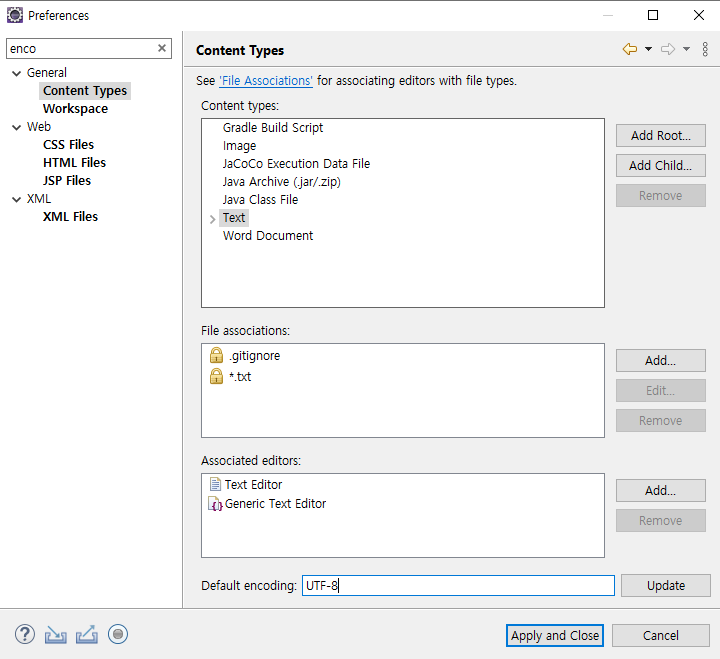
Task: Close the Preferences window
Action: (x=699, y=15)
